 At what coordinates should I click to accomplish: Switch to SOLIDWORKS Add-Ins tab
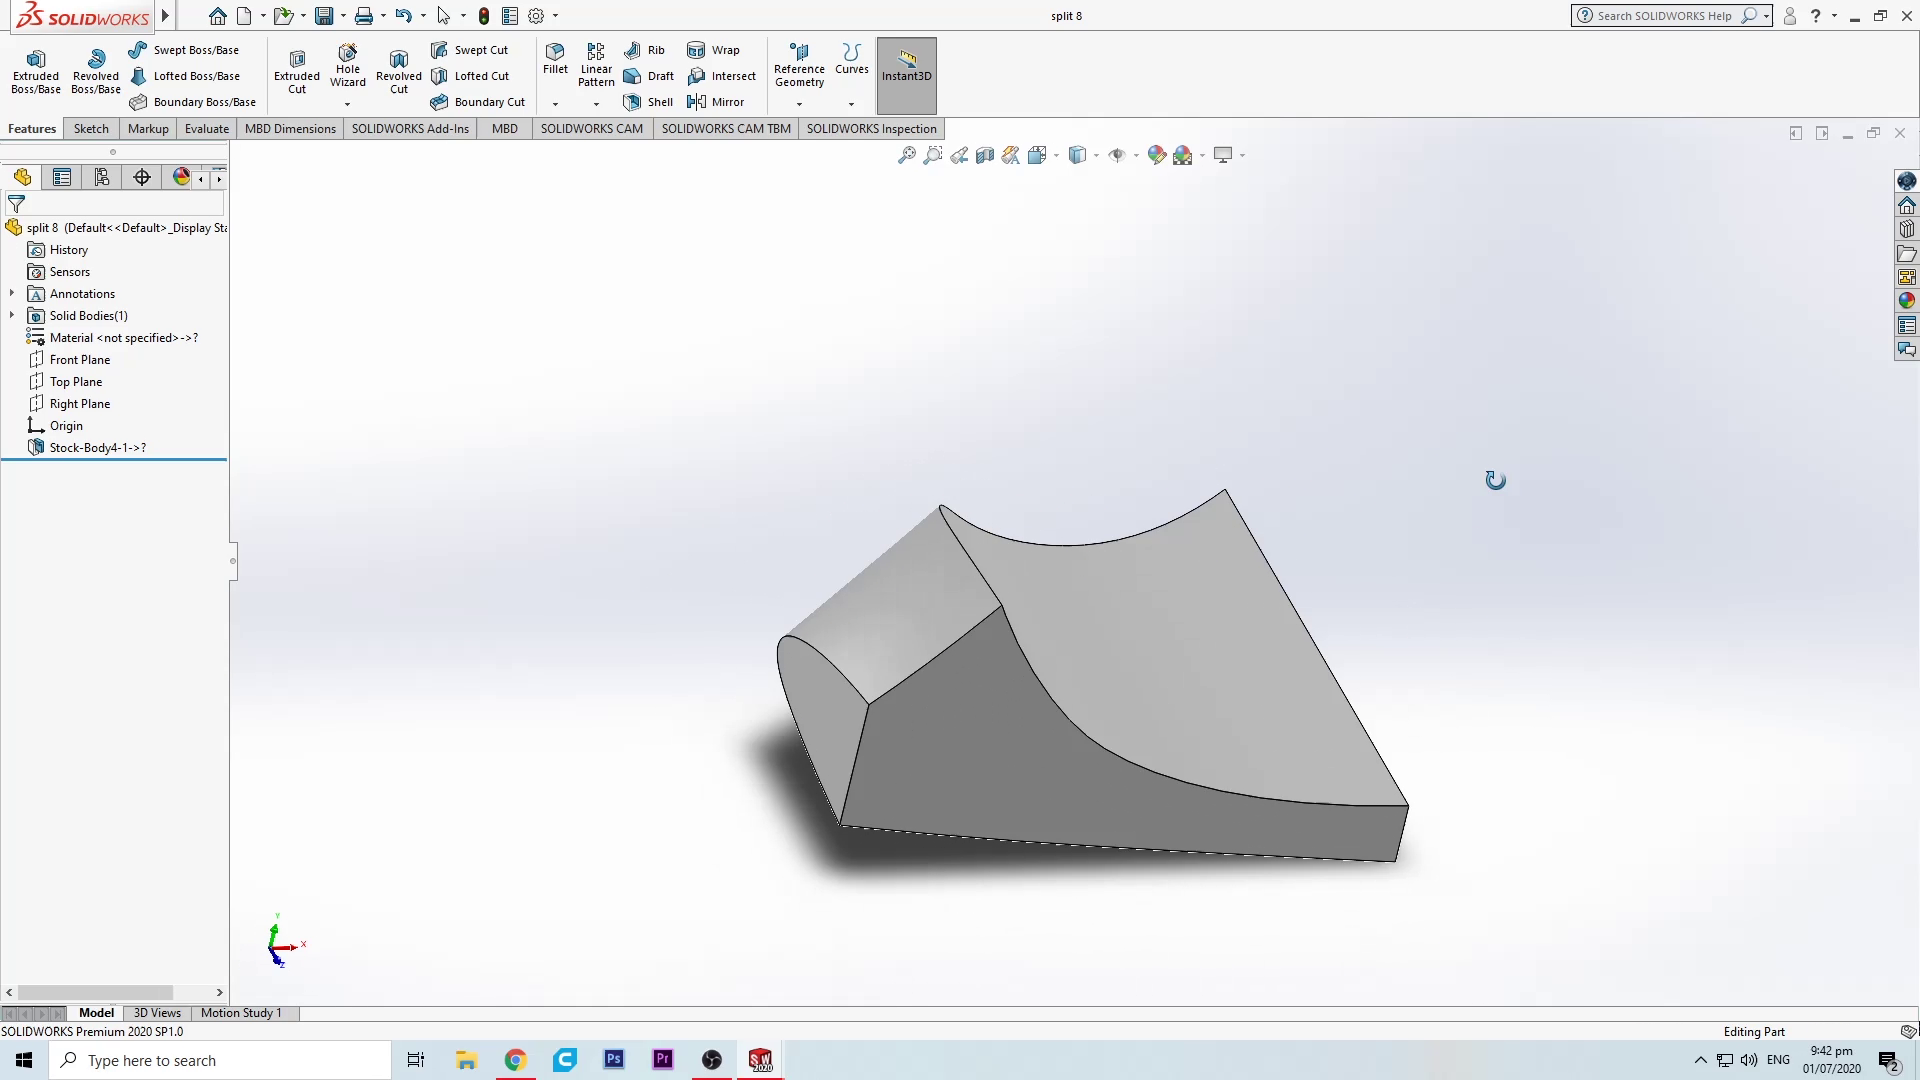click(x=410, y=129)
